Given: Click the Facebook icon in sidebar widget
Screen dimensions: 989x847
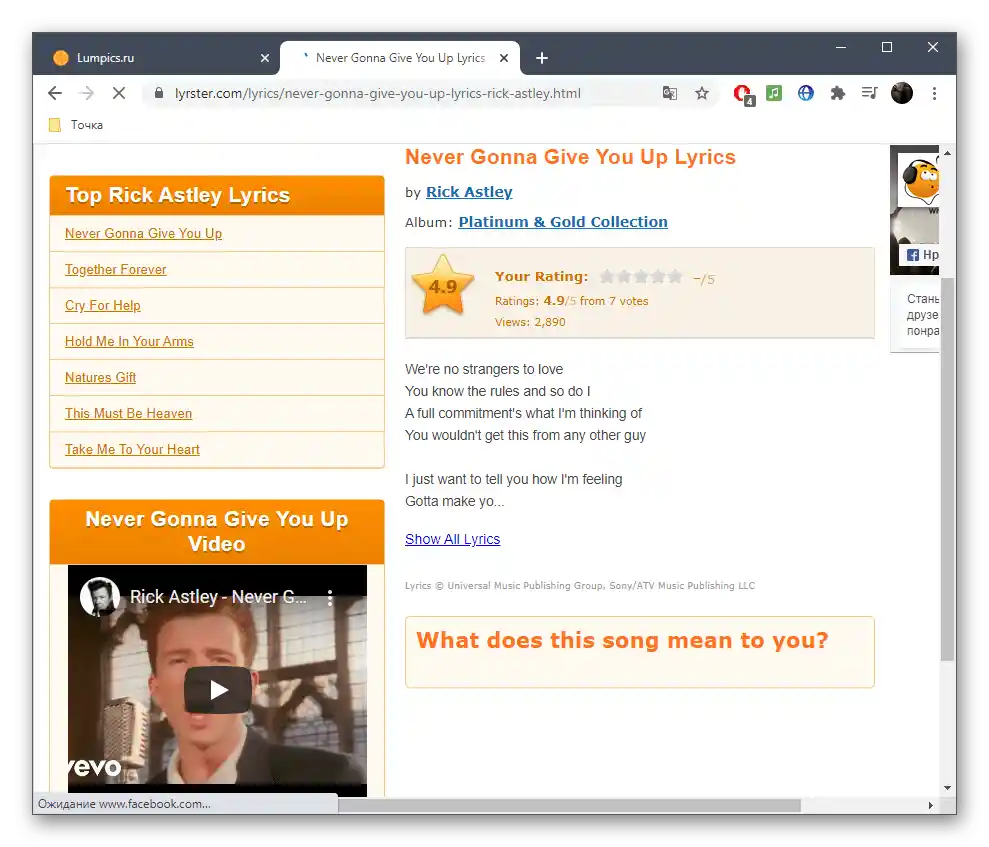Looking at the screenshot, I should (913, 255).
